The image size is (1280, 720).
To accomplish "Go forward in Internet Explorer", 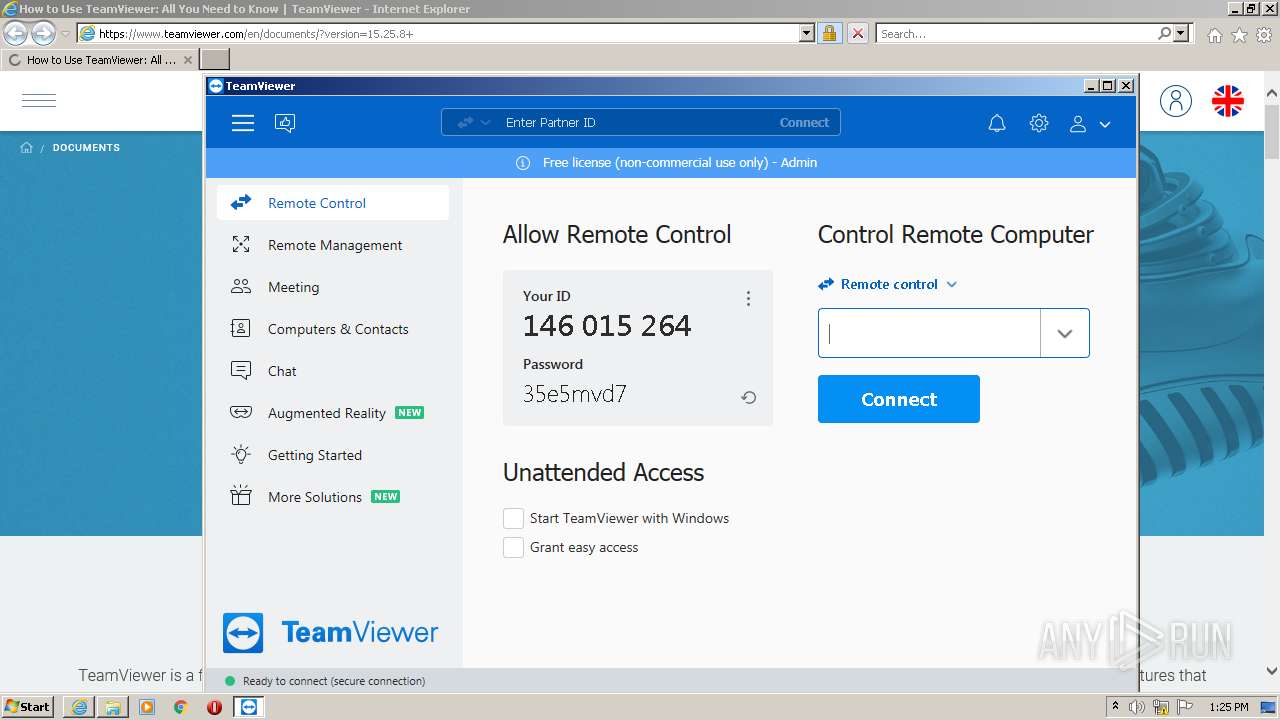I will [x=43, y=34].
